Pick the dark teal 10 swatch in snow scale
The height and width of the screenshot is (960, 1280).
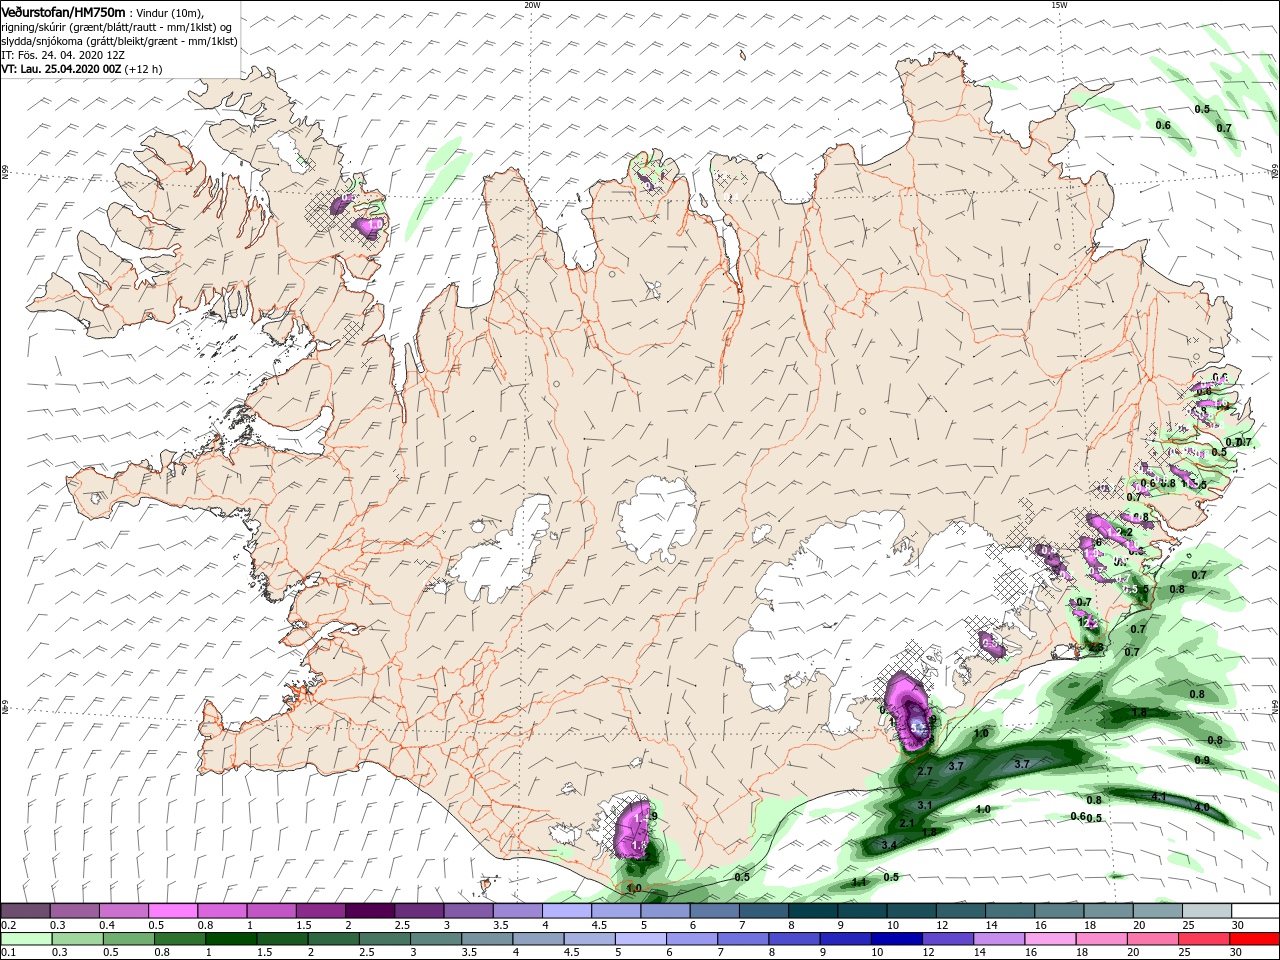pyautogui.click(x=910, y=910)
